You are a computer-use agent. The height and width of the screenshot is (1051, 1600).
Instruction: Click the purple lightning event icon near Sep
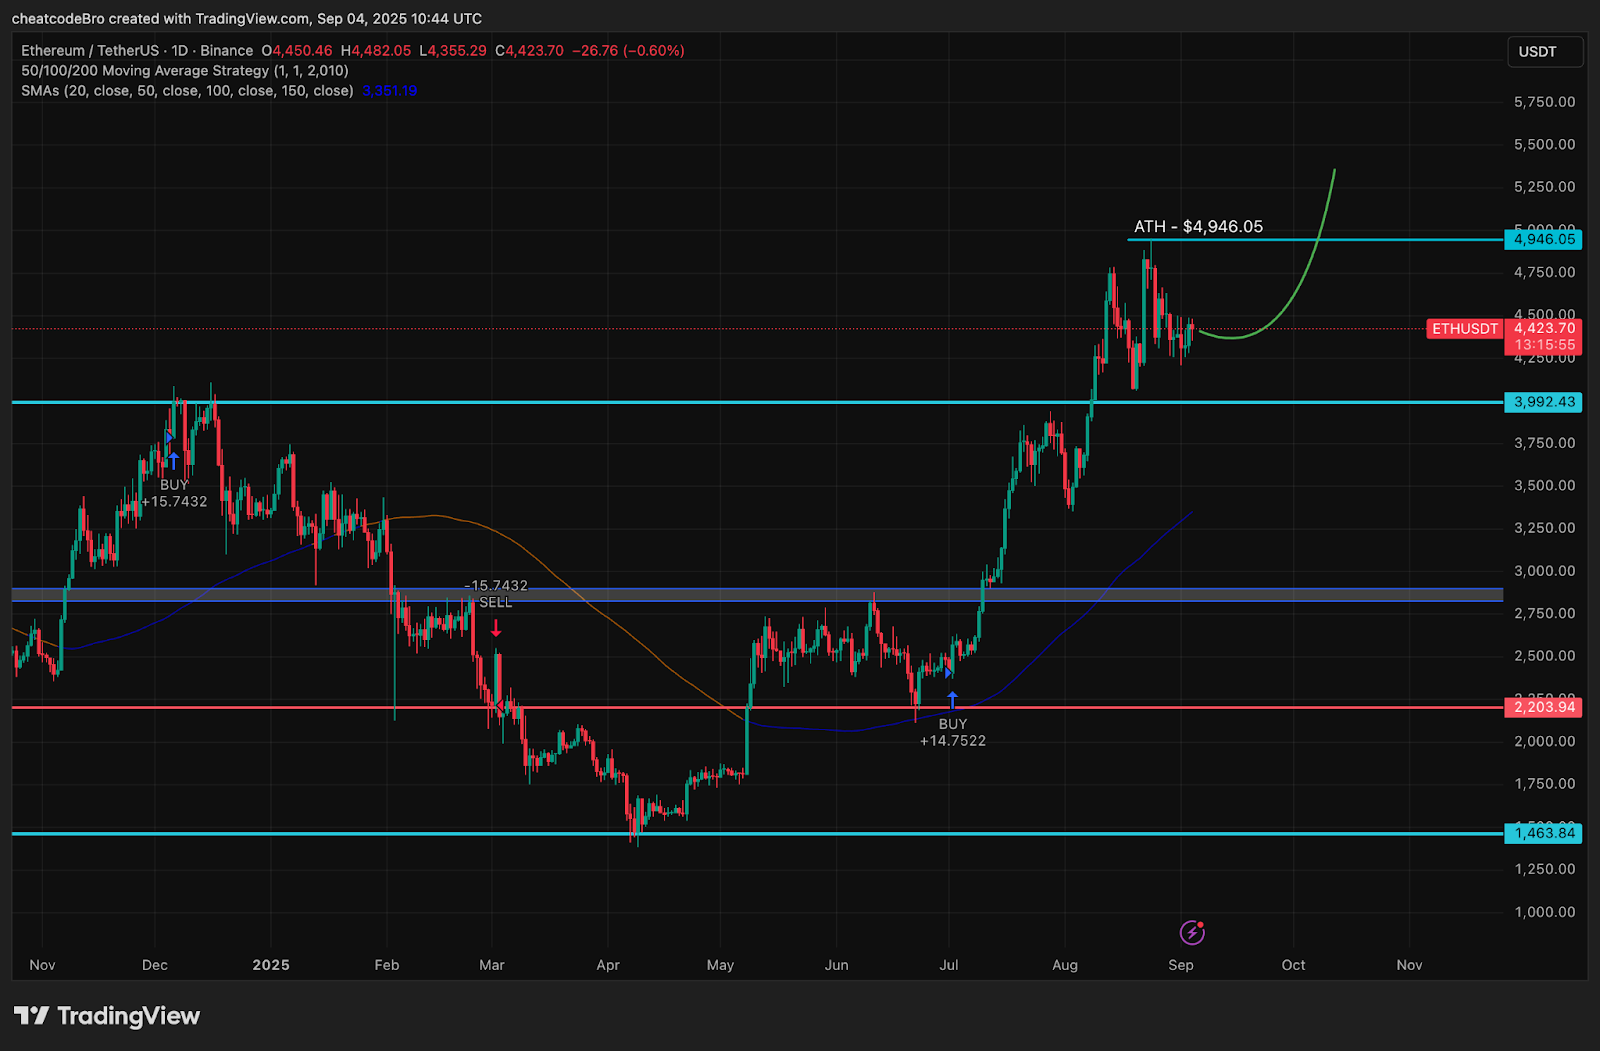coord(1193,933)
